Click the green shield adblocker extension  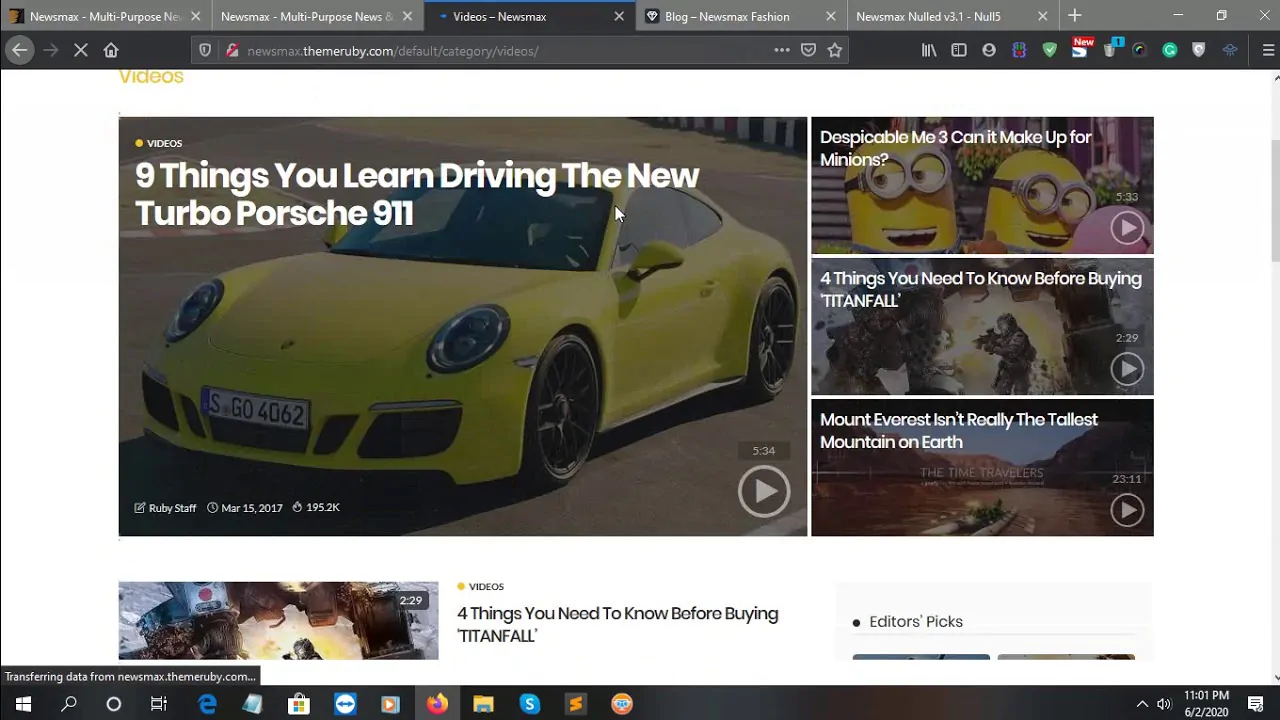pyautogui.click(x=1049, y=50)
